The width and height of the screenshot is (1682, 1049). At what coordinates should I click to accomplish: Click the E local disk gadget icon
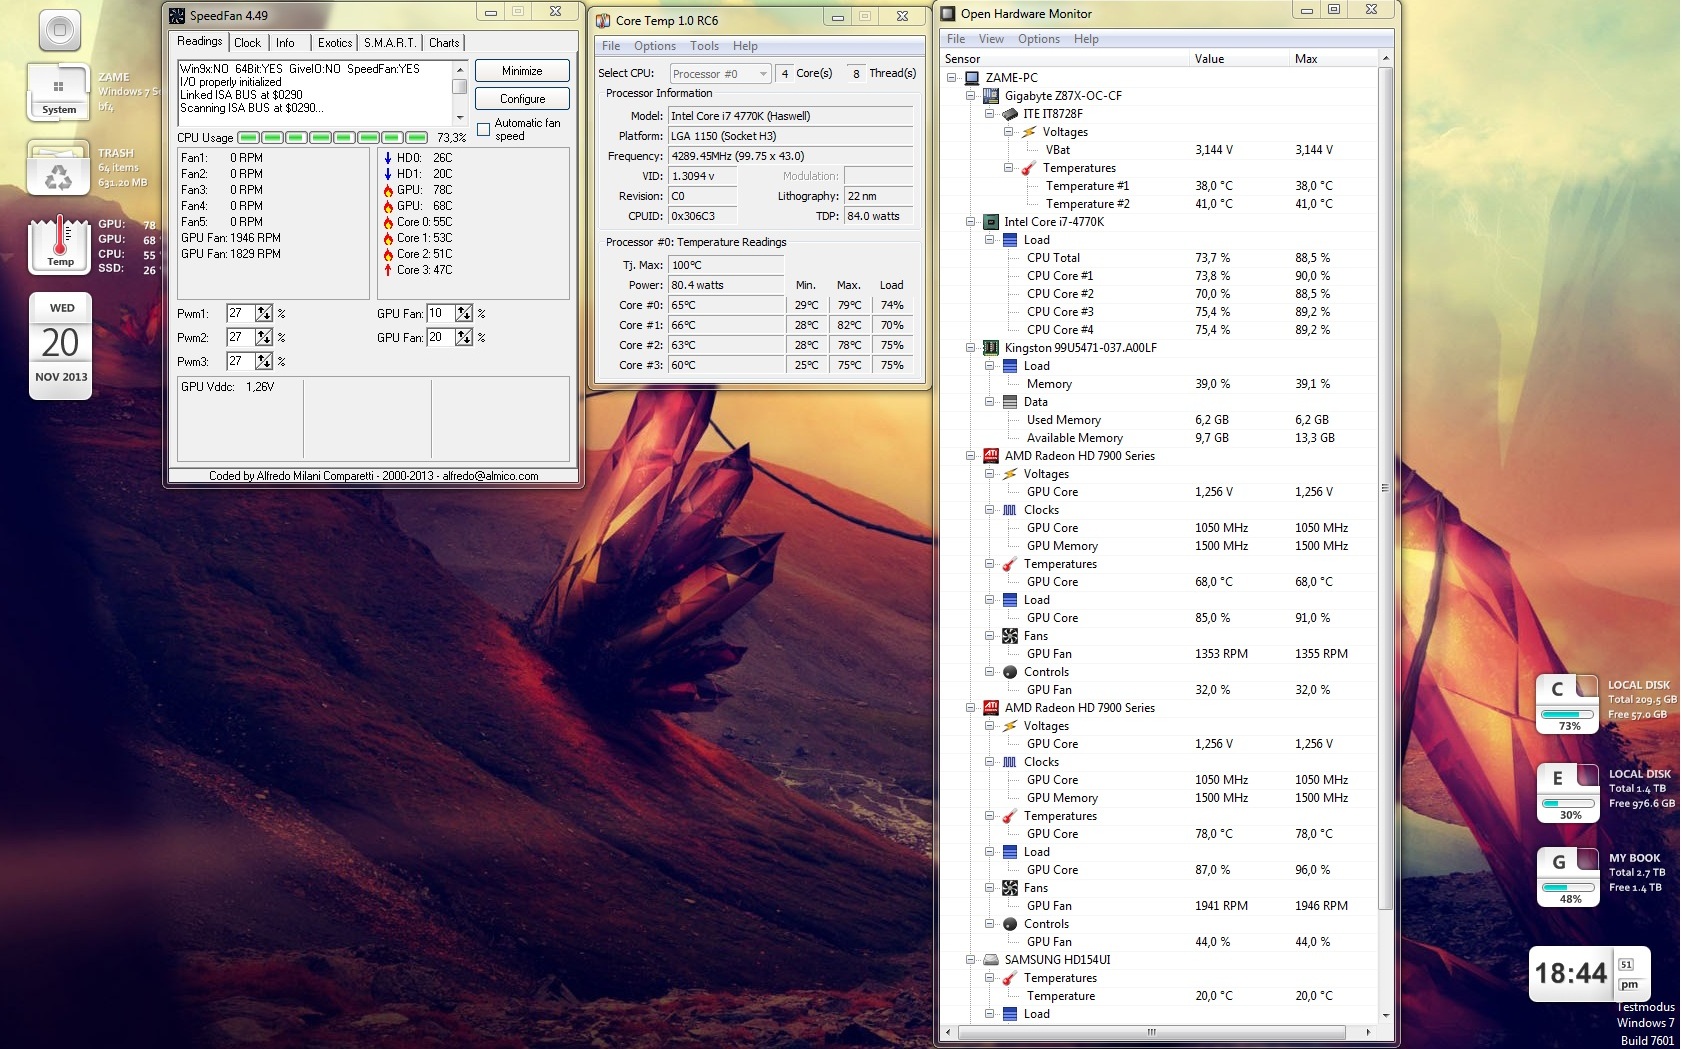[x=1567, y=792]
